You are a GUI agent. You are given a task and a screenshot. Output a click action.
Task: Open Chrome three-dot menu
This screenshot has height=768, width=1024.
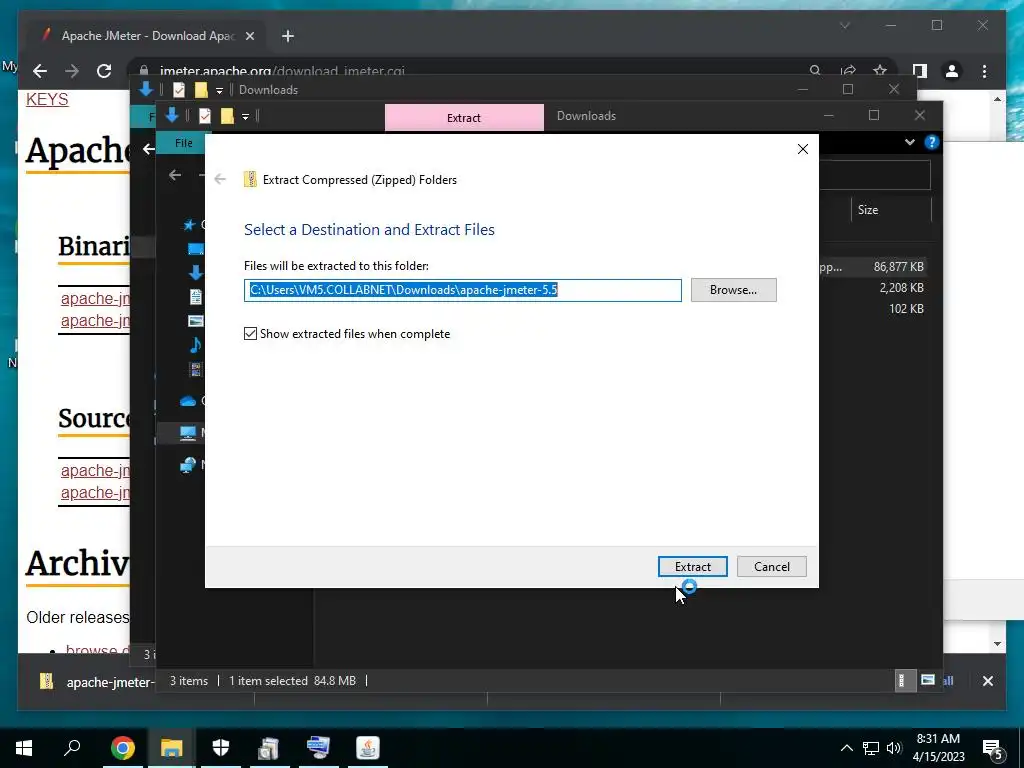pos(984,71)
